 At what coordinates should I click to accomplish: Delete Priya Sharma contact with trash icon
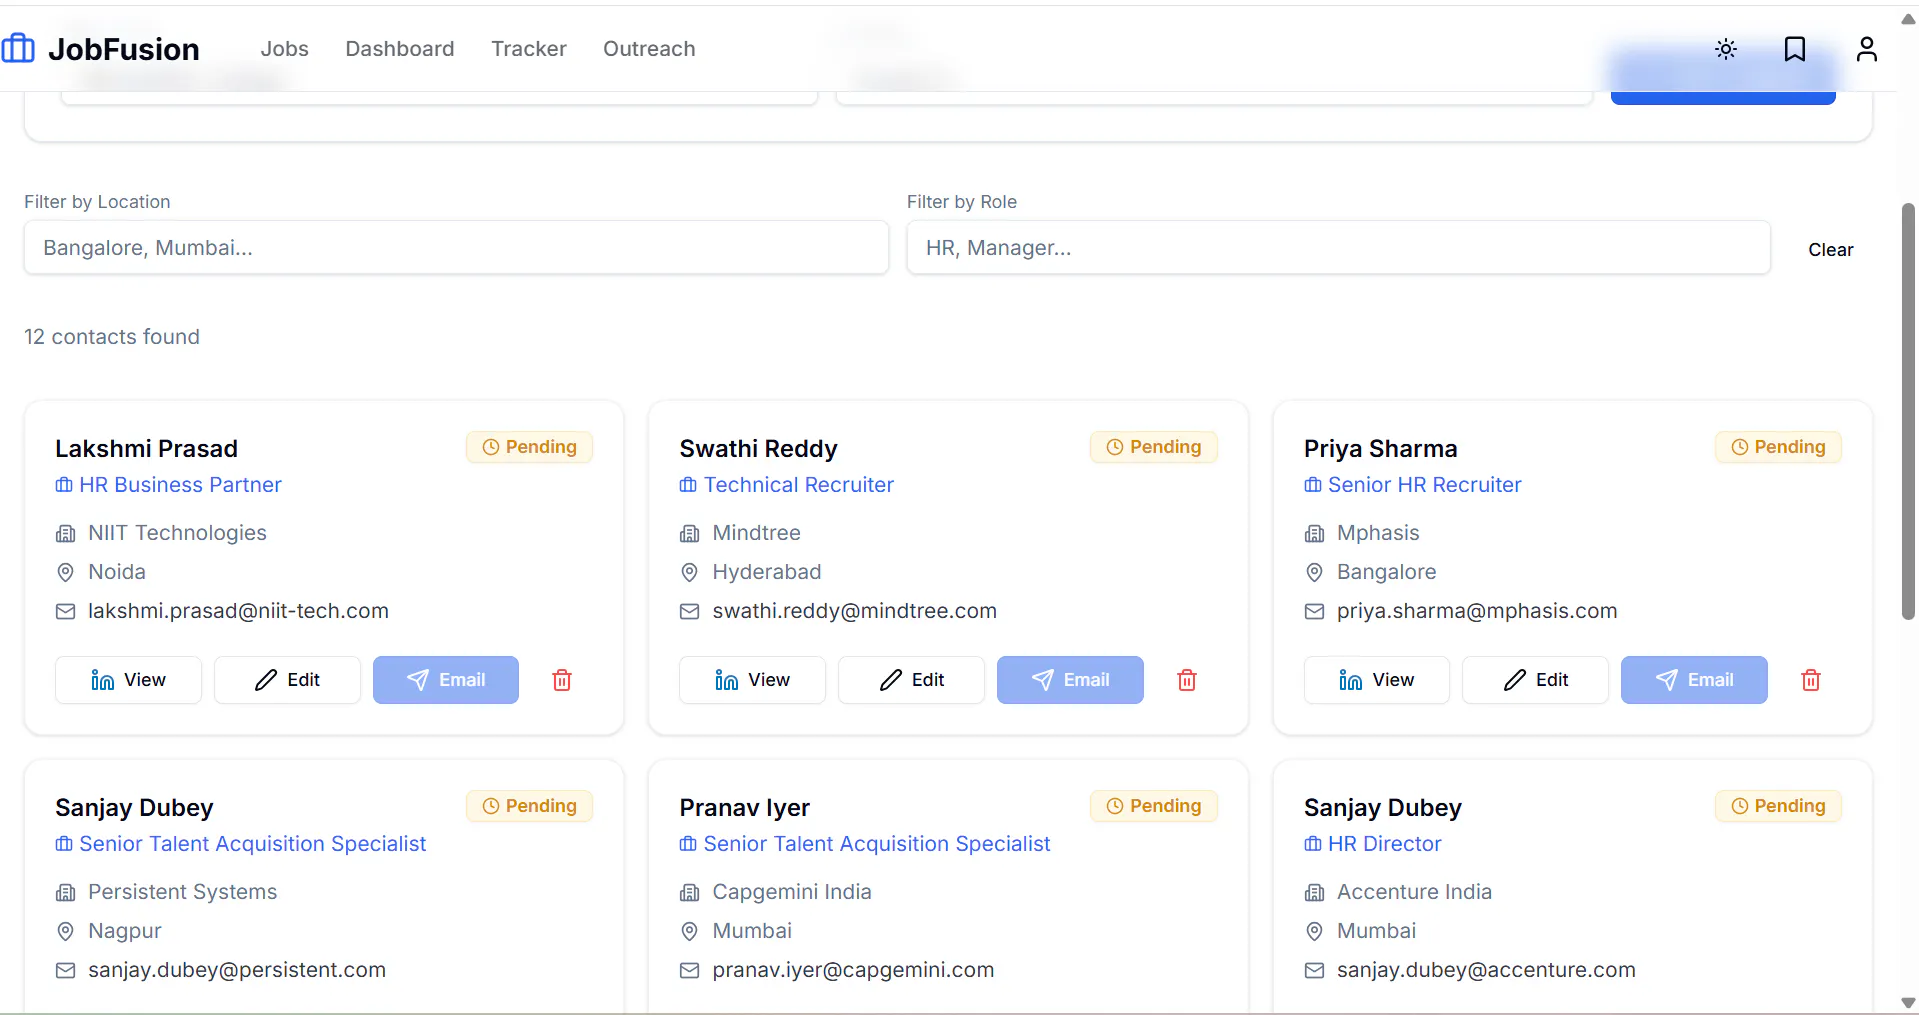click(x=1811, y=680)
